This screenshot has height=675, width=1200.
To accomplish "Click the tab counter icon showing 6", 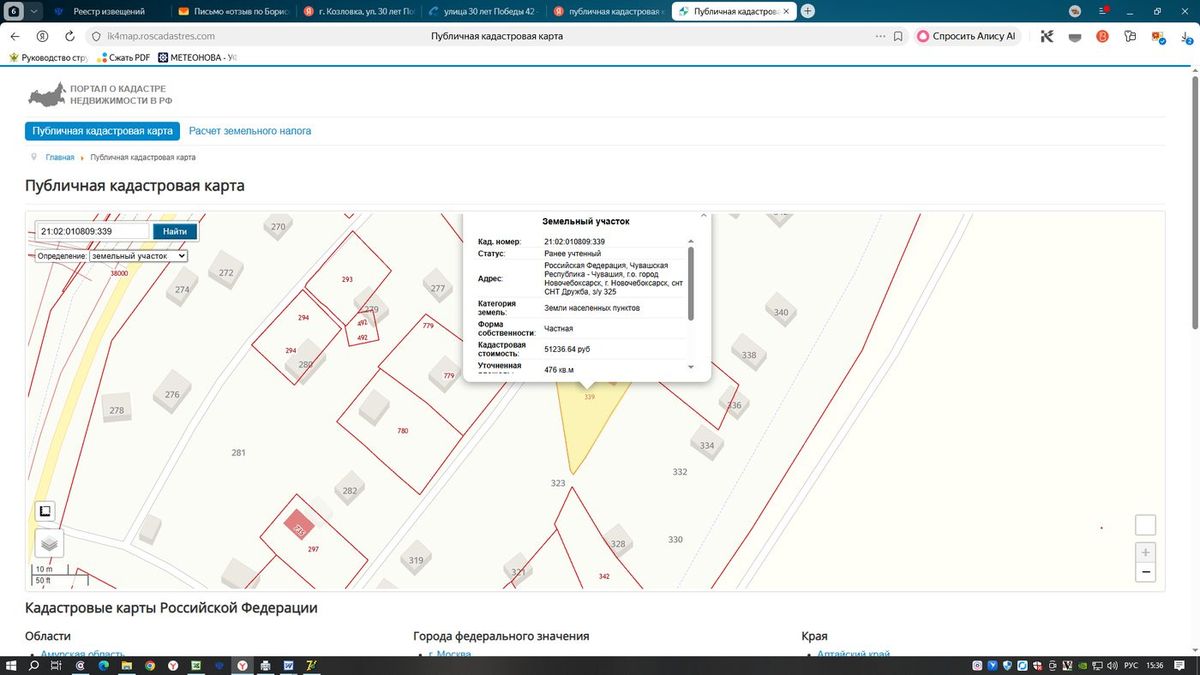I will pyautogui.click(x=15, y=11).
